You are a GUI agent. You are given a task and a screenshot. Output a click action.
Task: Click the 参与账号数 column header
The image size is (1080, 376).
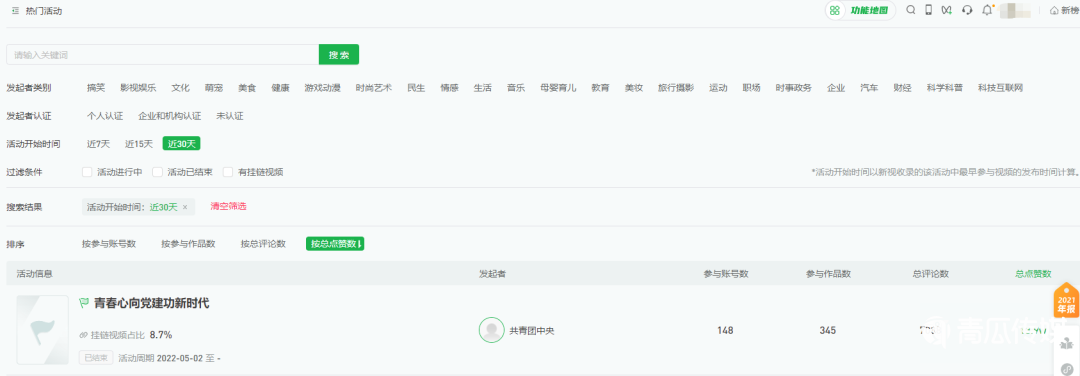725,274
